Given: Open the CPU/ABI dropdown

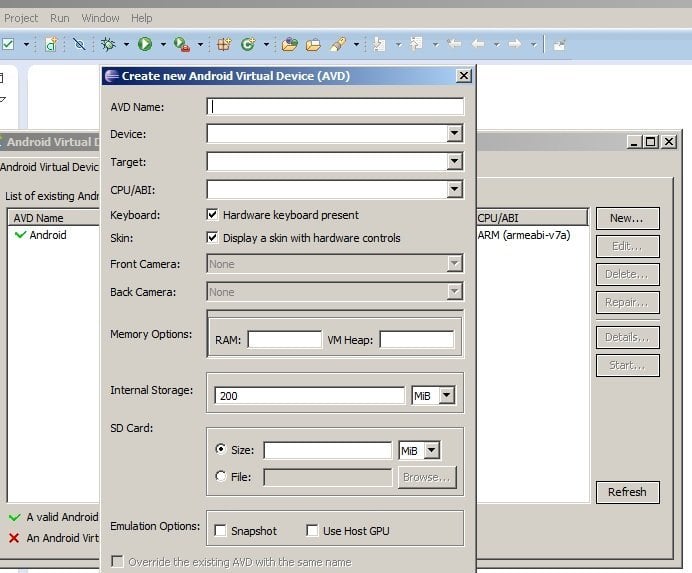Looking at the screenshot, I should click(454, 189).
